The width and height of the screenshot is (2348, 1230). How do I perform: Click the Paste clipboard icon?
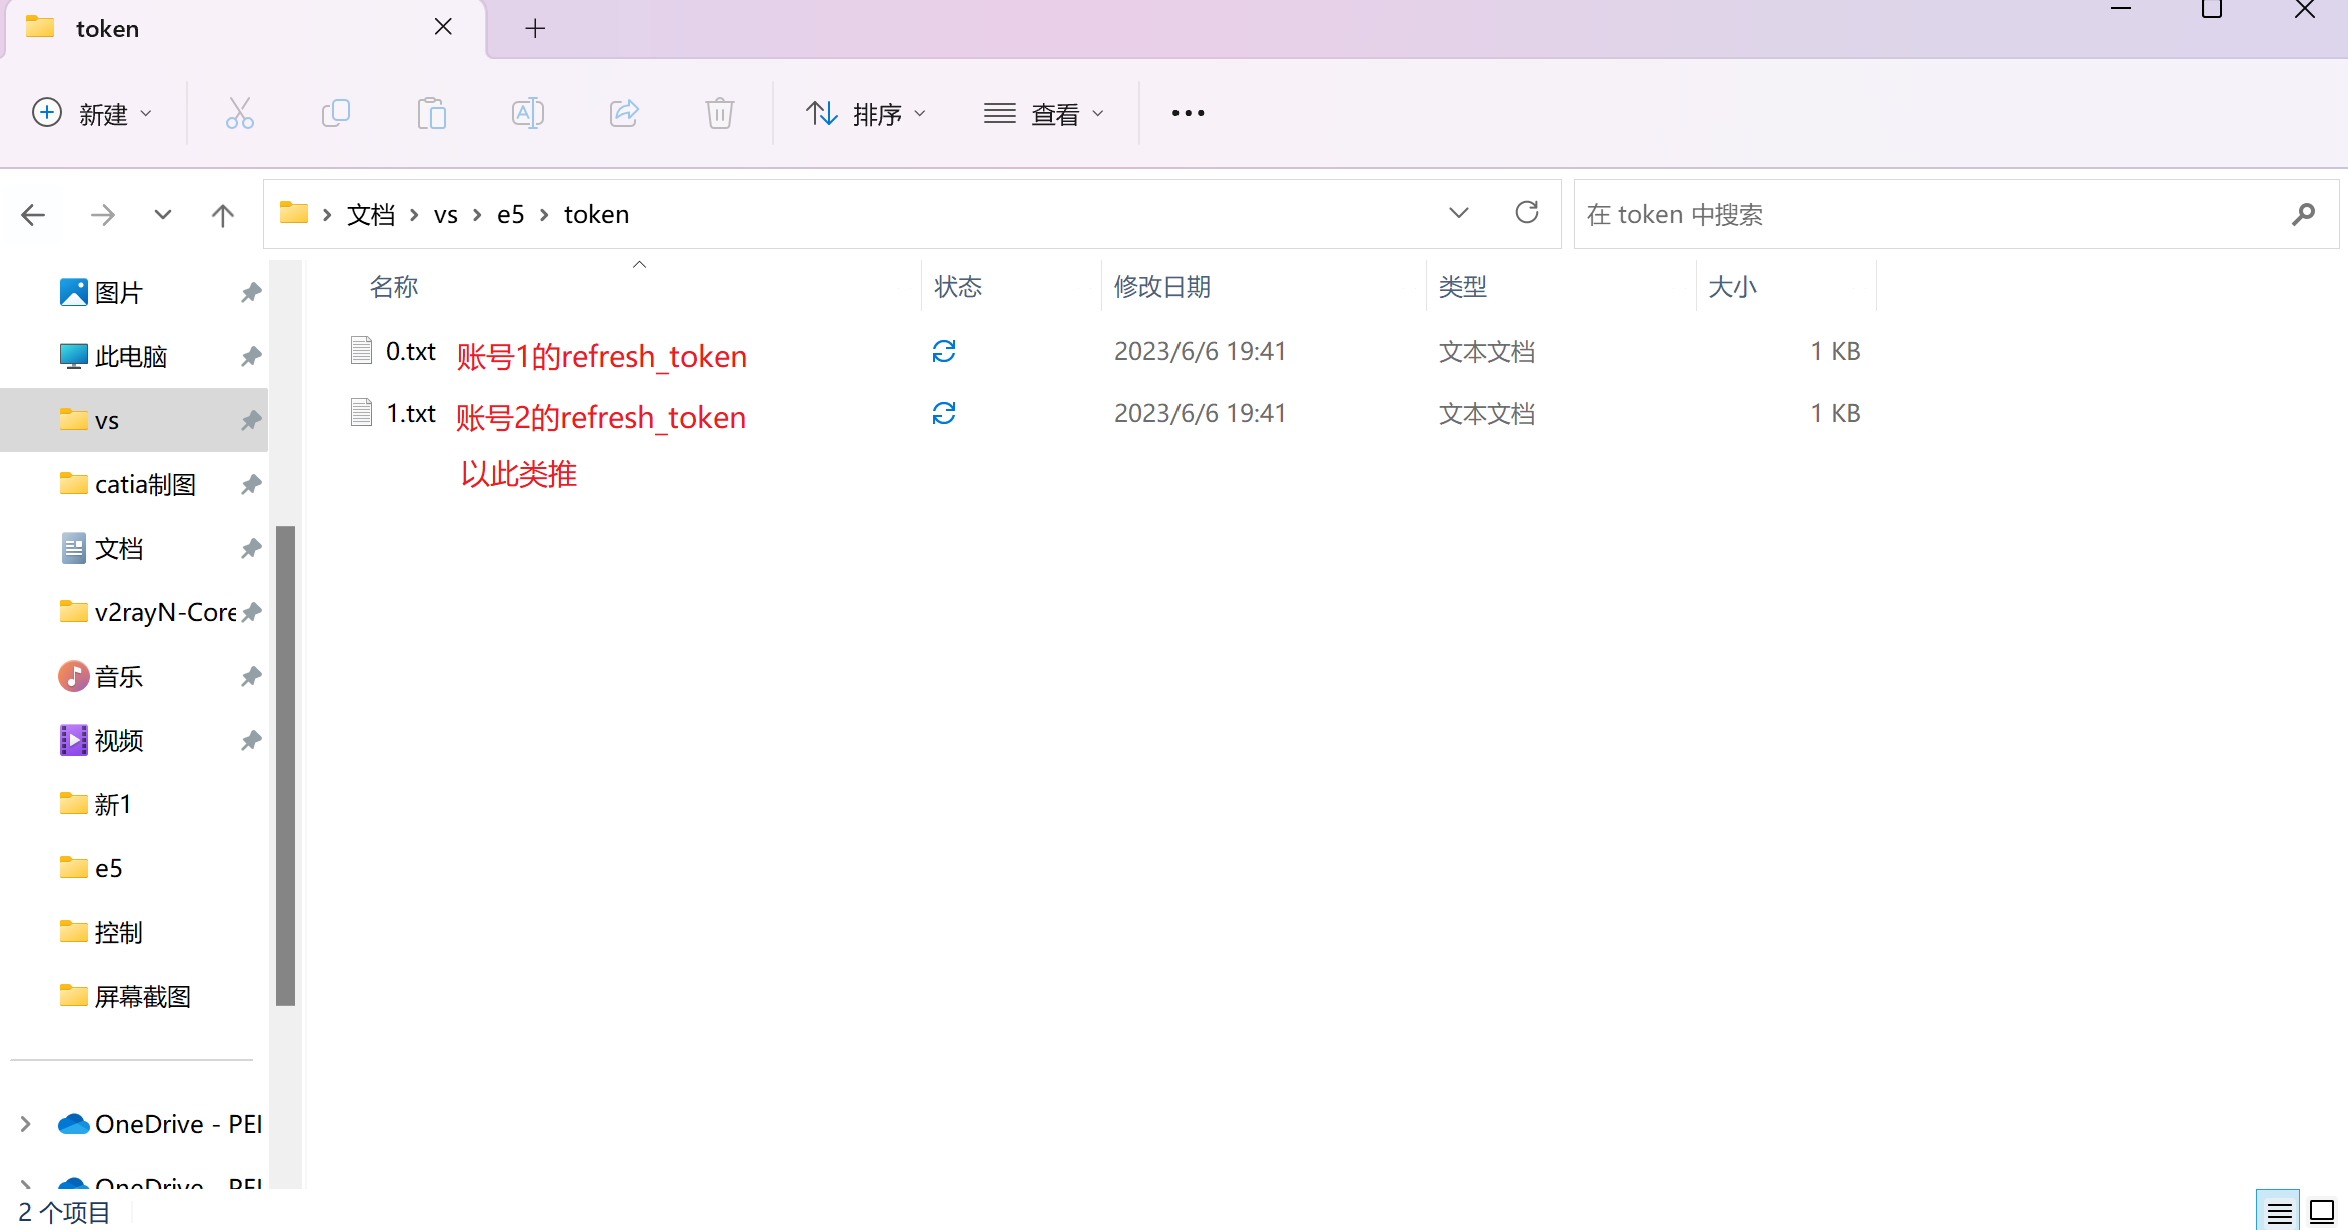click(432, 113)
